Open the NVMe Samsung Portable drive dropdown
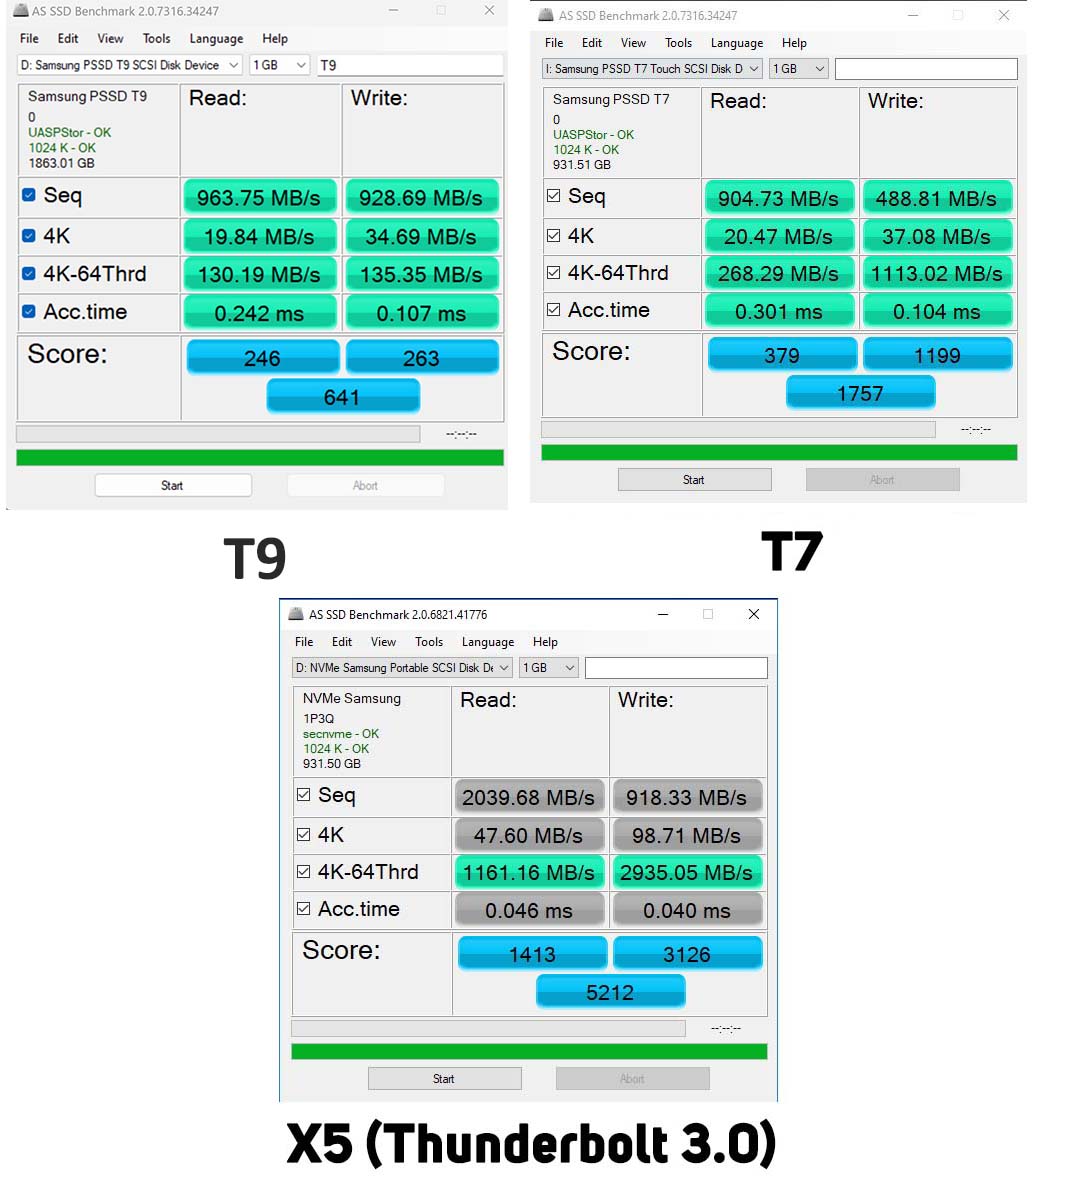Image resolution: width=1067 pixels, height=1188 pixels. [x=402, y=667]
